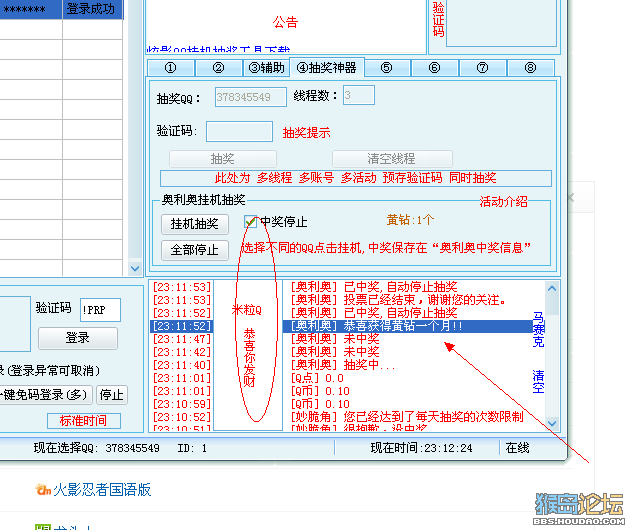Click the 标准时间 button
The height and width of the screenshot is (530, 630).
coord(84,421)
